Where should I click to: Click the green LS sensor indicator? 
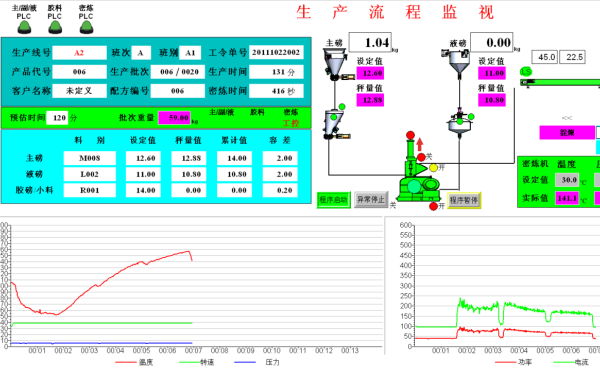tap(526, 72)
